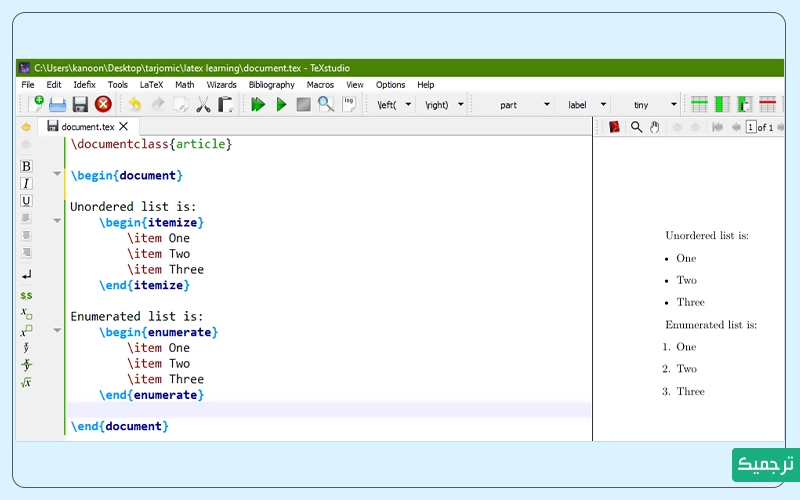Collapse the itemize environment fold arrow
Image resolution: width=800 pixels, height=500 pixels.
click(x=57, y=223)
